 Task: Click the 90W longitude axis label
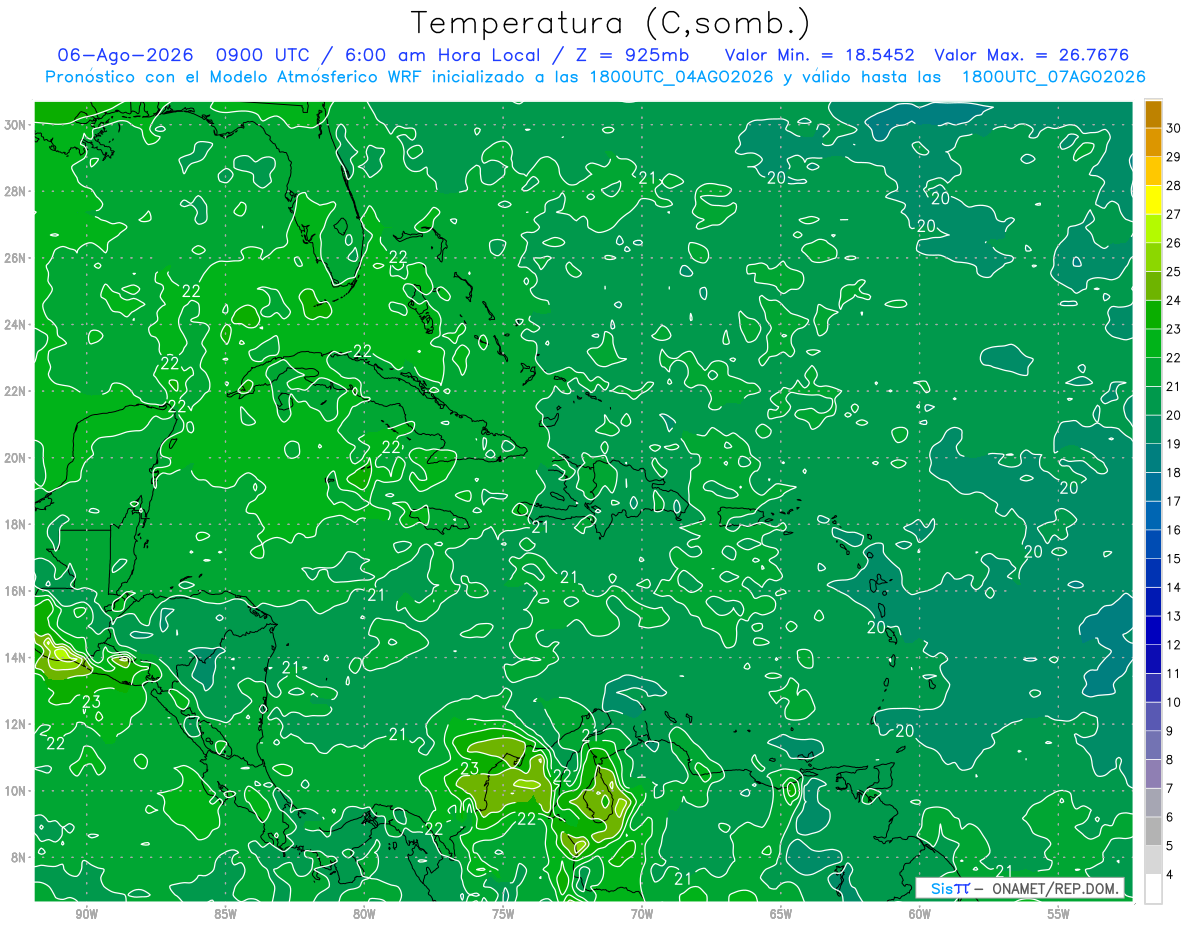(x=86, y=914)
